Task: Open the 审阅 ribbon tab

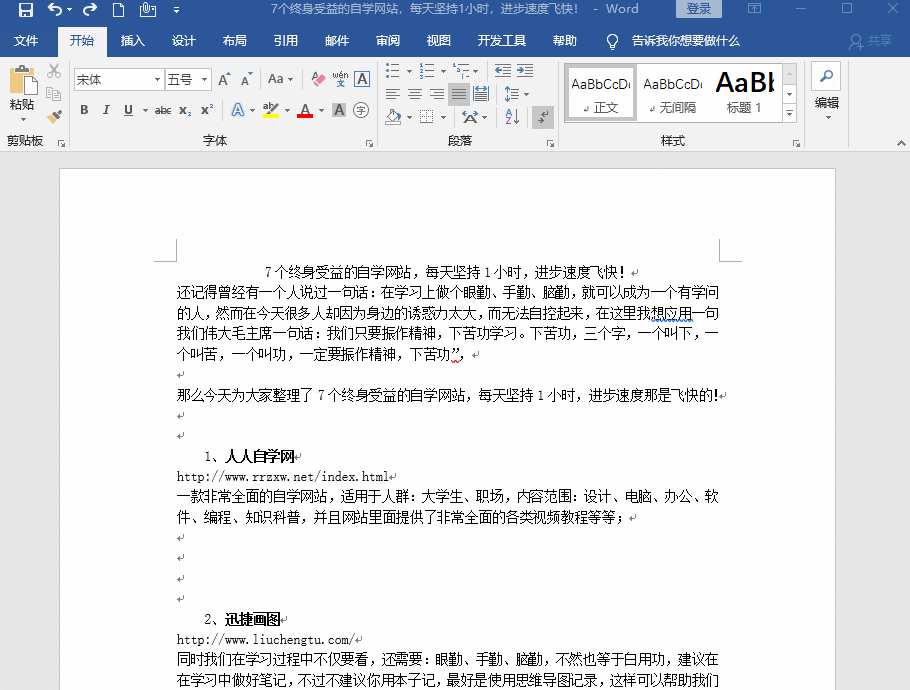Action: click(x=386, y=41)
